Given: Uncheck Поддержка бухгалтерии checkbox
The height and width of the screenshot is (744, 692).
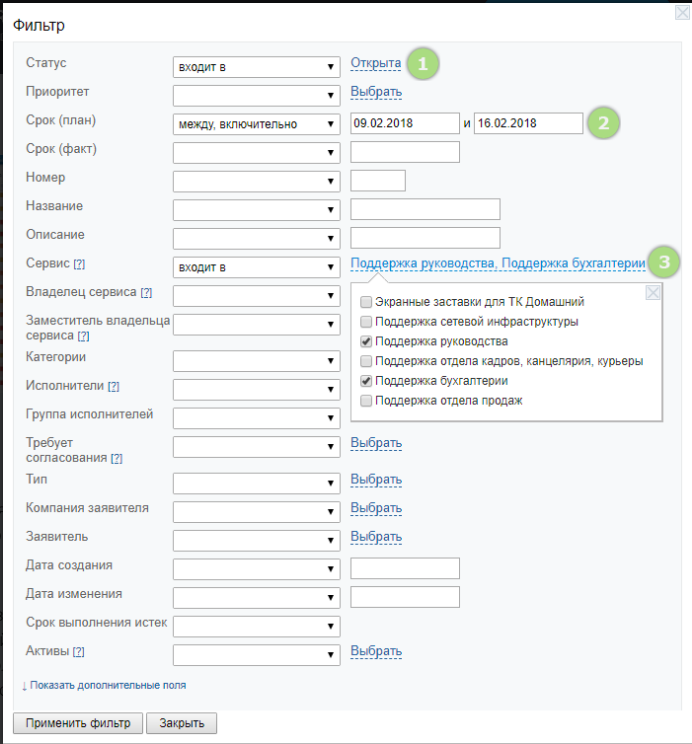Looking at the screenshot, I should tap(367, 381).
